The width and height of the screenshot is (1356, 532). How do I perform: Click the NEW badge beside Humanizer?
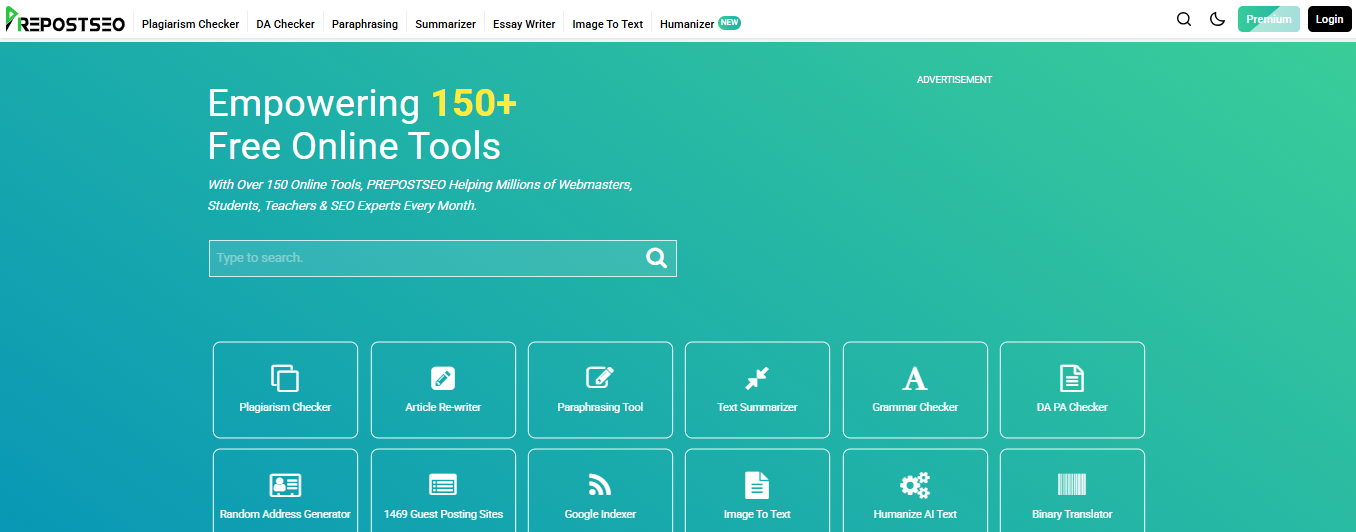point(729,22)
